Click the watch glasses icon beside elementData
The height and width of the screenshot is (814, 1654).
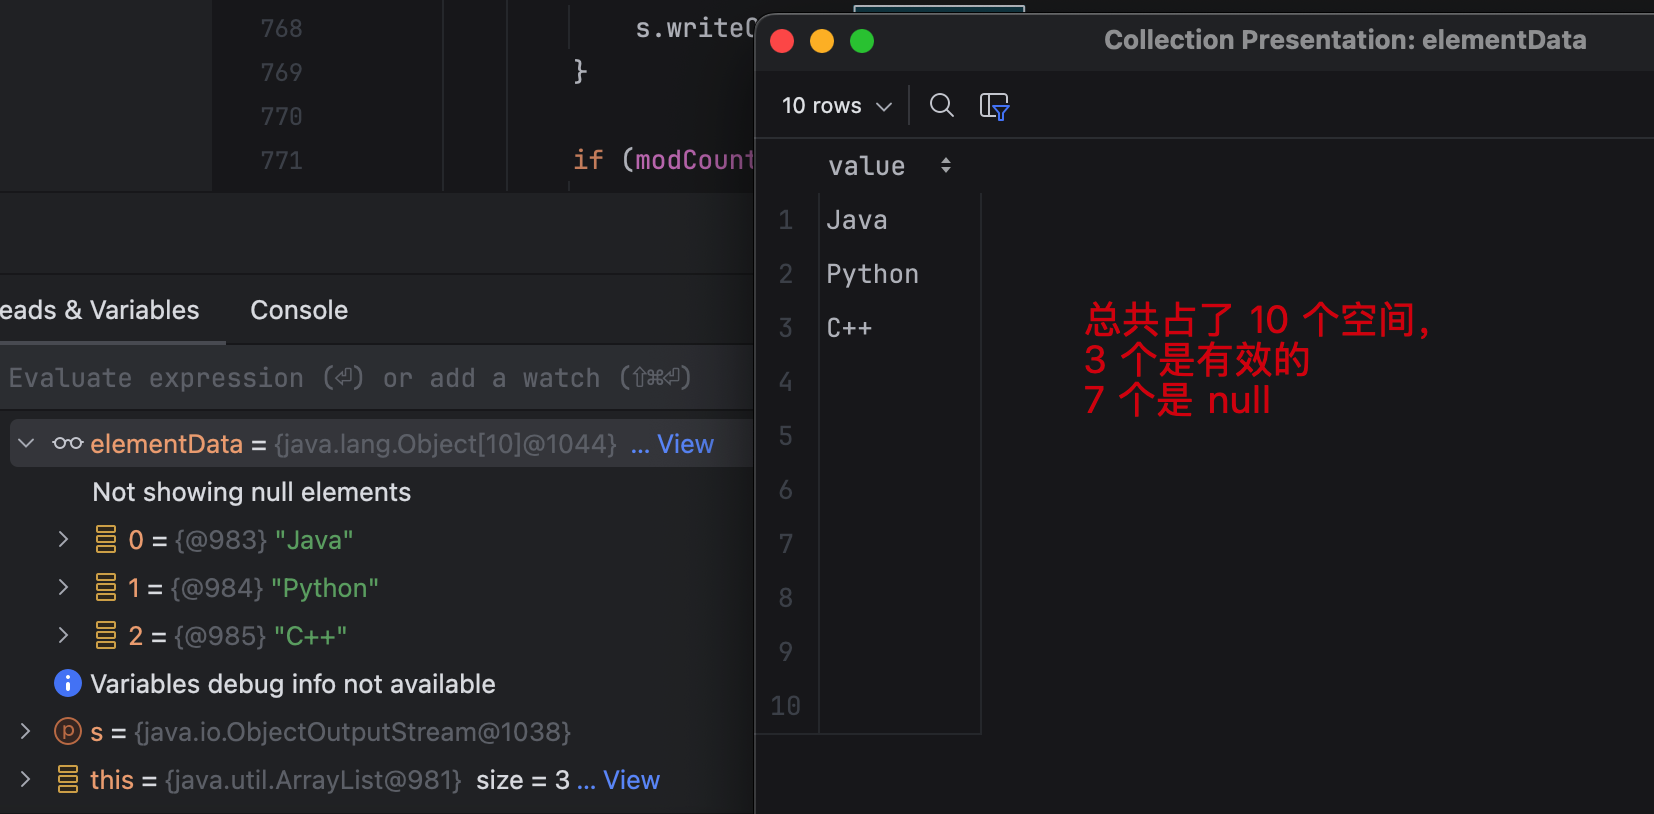point(68,443)
